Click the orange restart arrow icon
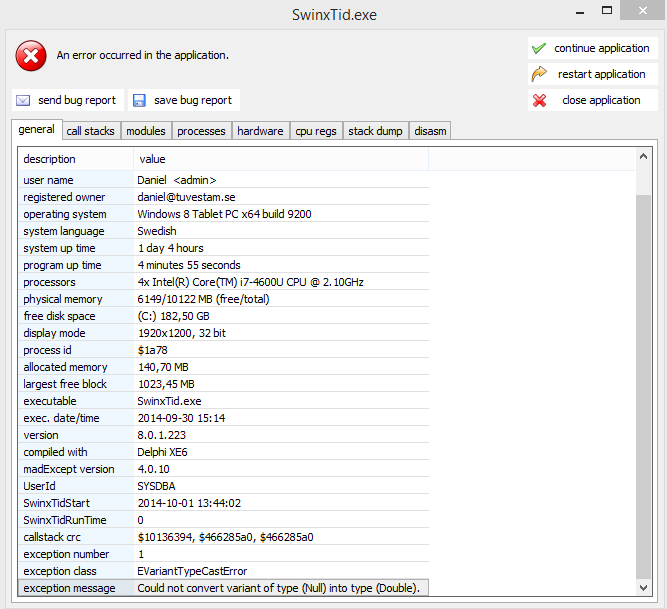Screen dimensions: 667x609 click(x=539, y=74)
